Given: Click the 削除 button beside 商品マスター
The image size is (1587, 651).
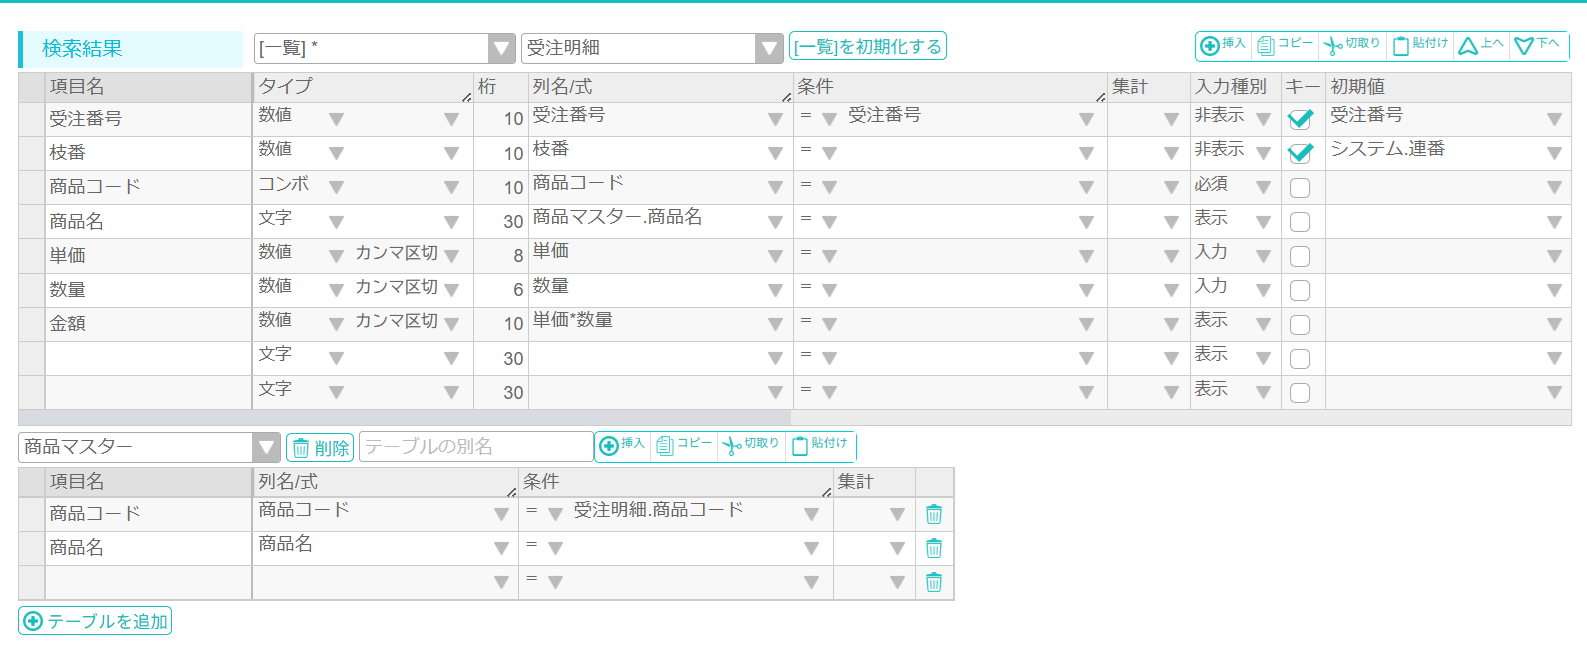Looking at the screenshot, I should pyautogui.click(x=320, y=447).
